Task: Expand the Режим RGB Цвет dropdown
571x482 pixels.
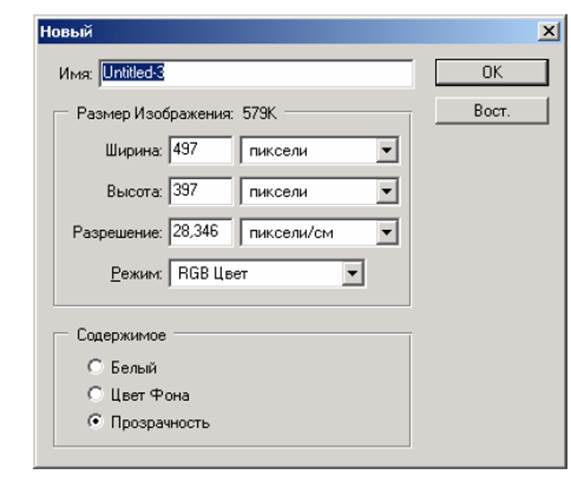Action: tap(352, 273)
